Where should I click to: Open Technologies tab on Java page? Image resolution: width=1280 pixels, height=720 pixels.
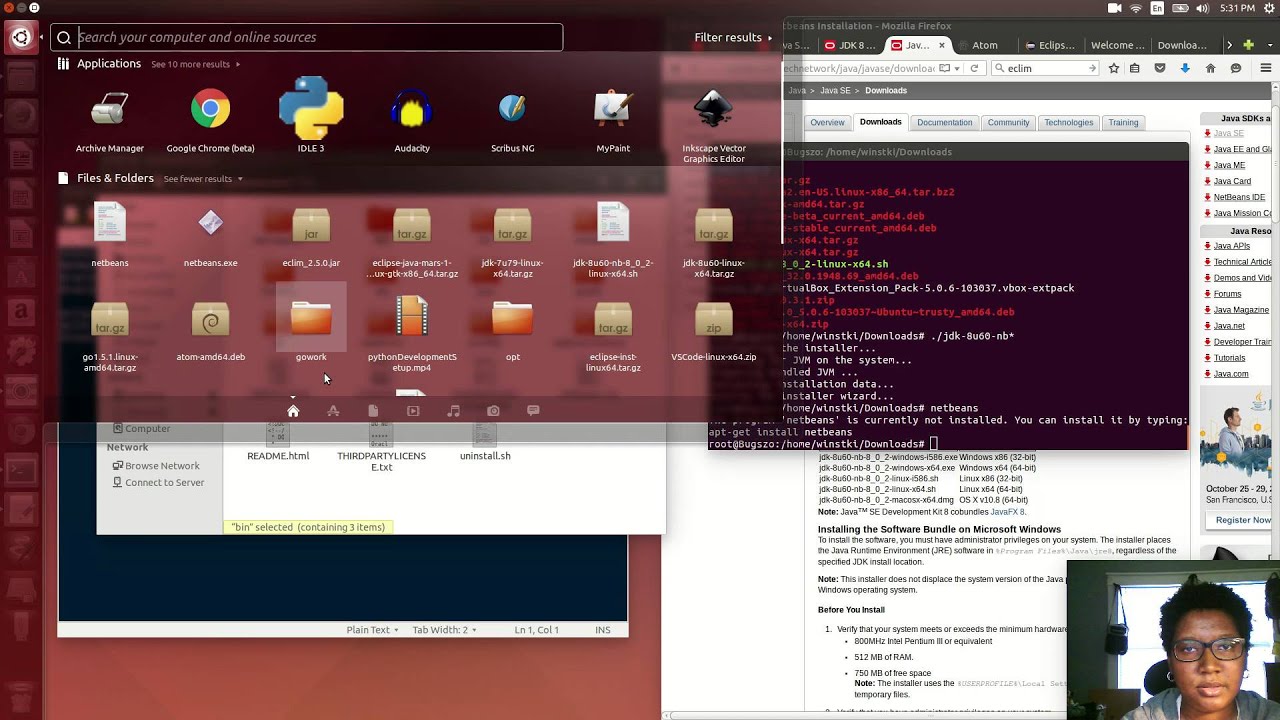[1068, 122]
